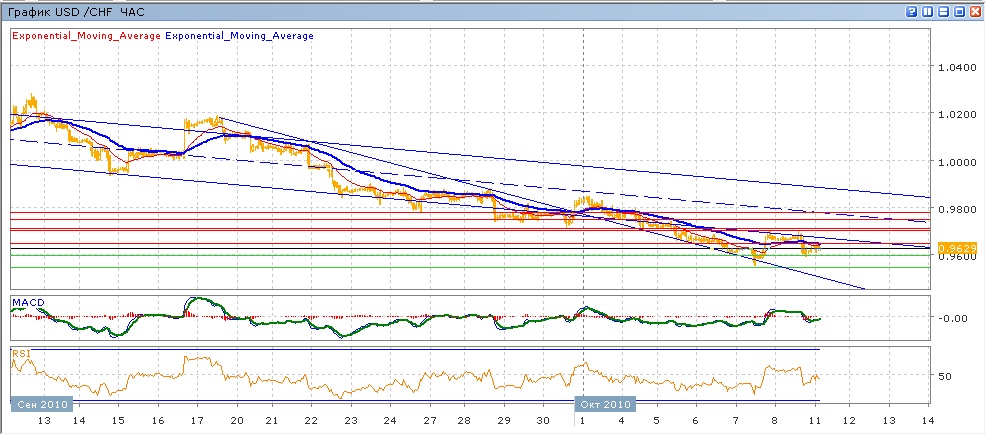Click the help question mark icon
The height and width of the screenshot is (435, 986).
[912, 11]
